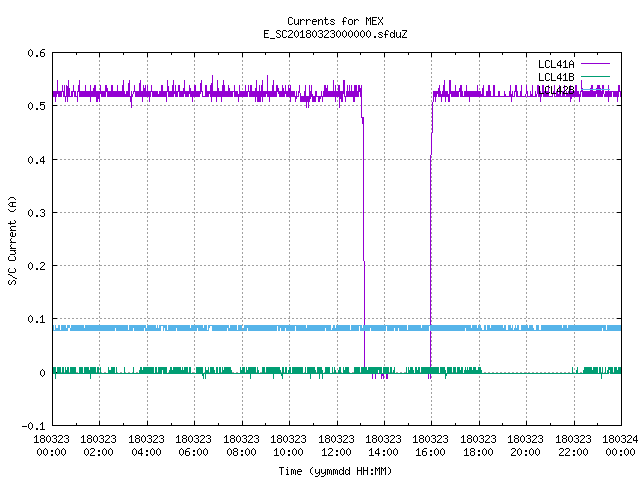Click the falling purple LCL41A edge after 13:00
Screen dimensions: 640x480
point(363,229)
